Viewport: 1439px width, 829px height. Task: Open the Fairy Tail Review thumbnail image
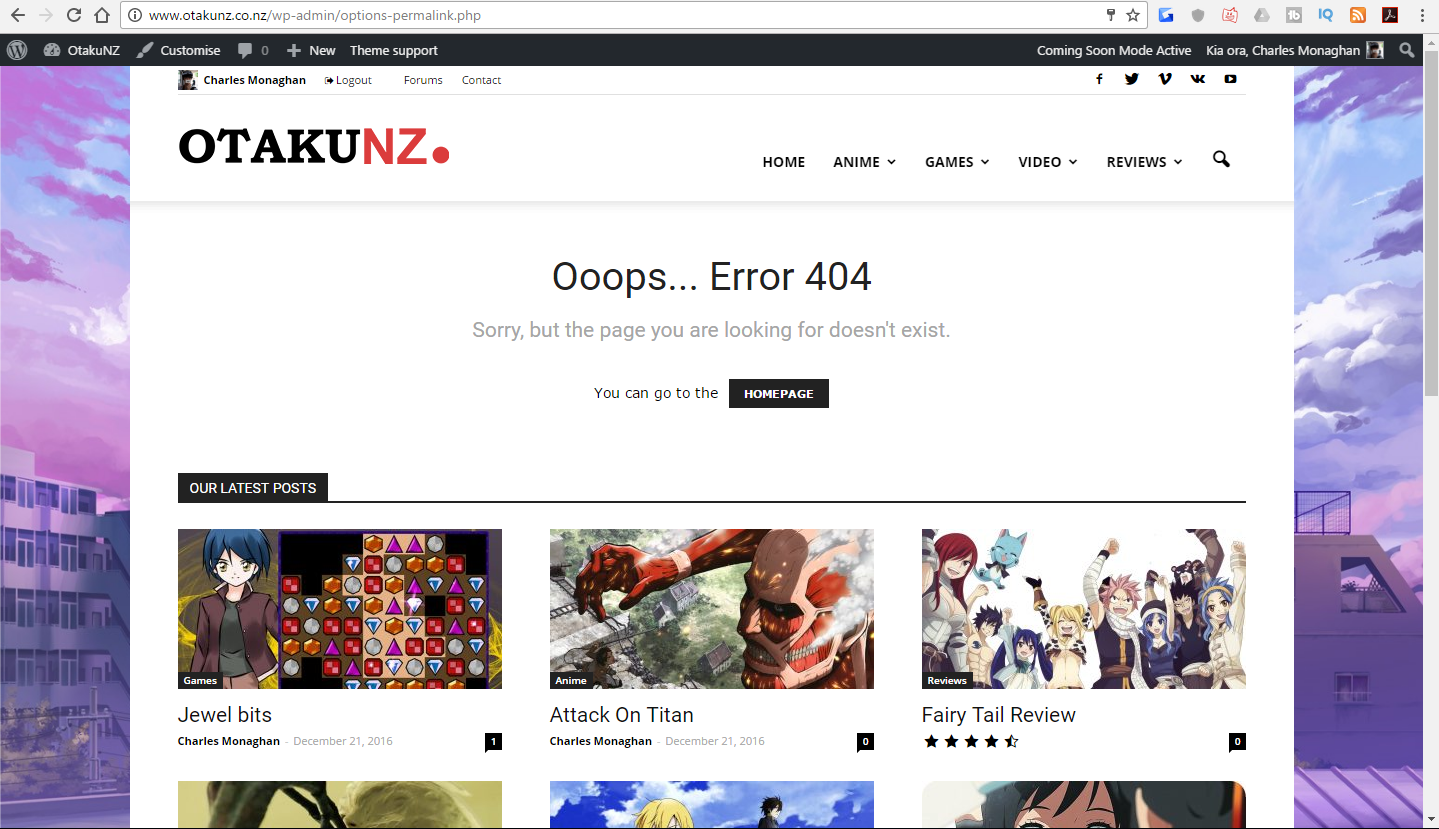pyautogui.click(x=1084, y=609)
